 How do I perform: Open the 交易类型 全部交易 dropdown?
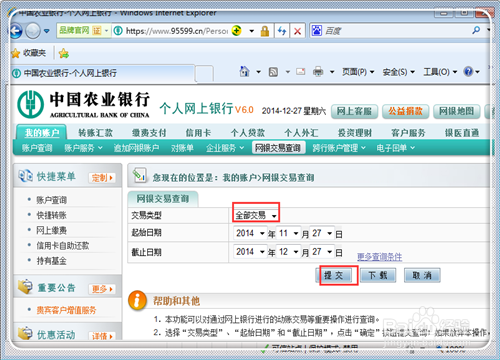tap(256, 215)
